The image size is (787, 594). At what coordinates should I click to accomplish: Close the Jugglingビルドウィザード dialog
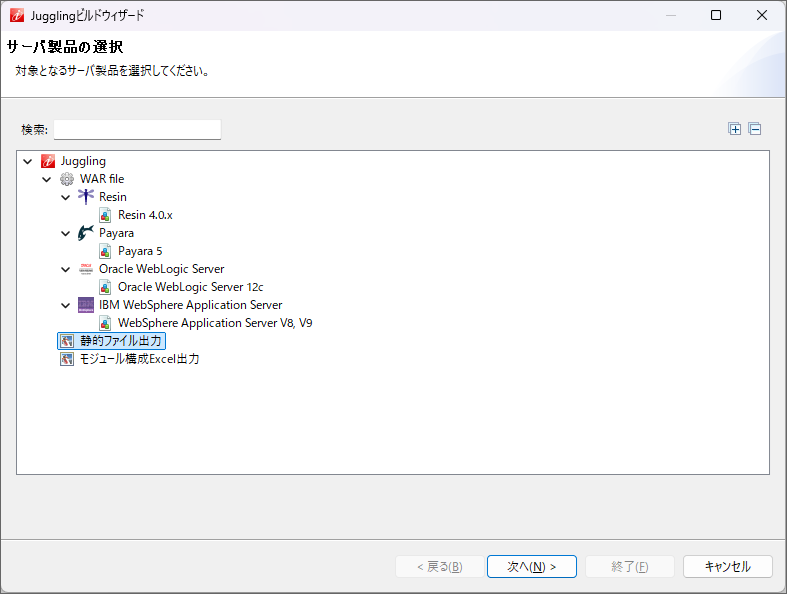[761, 15]
